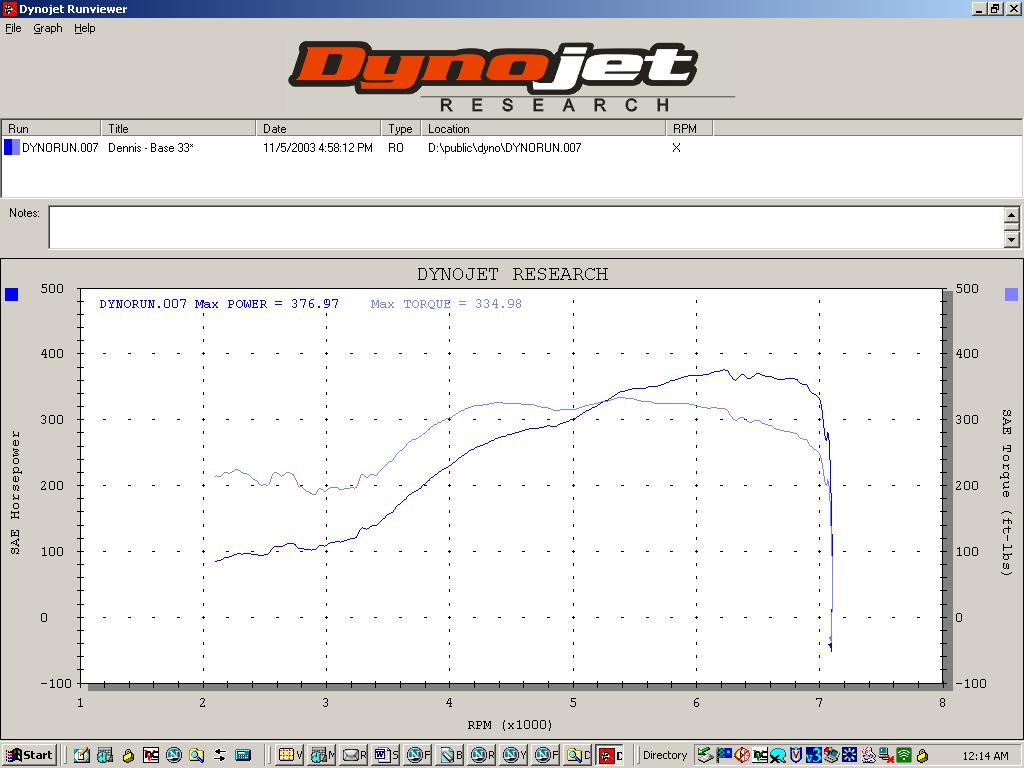Click the location path D:\public\dyno\DYNORUN.007

[504, 148]
